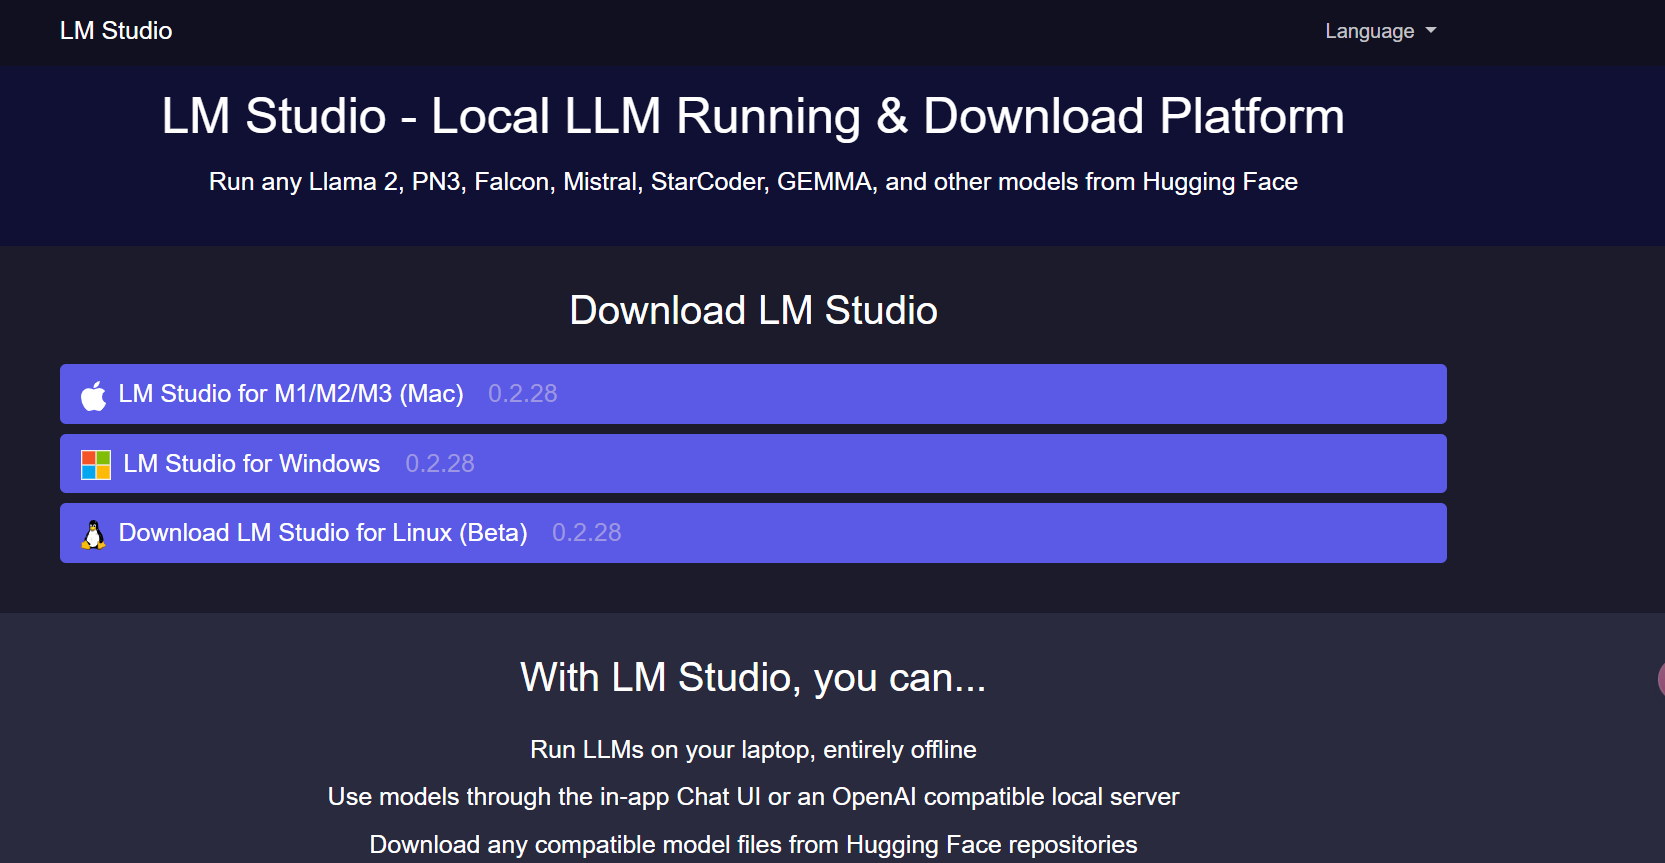
Task: Click the Apple logo icon
Action: [94, 395]
